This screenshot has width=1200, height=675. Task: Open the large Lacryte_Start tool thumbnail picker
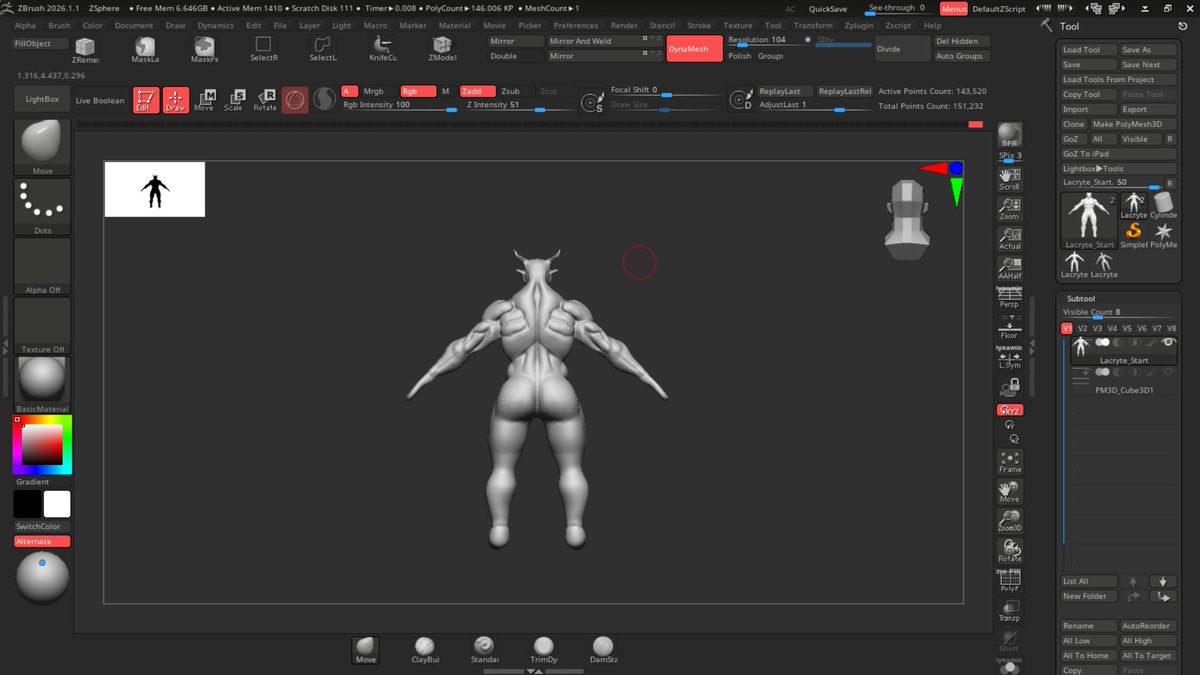[x=1089, y=221]
